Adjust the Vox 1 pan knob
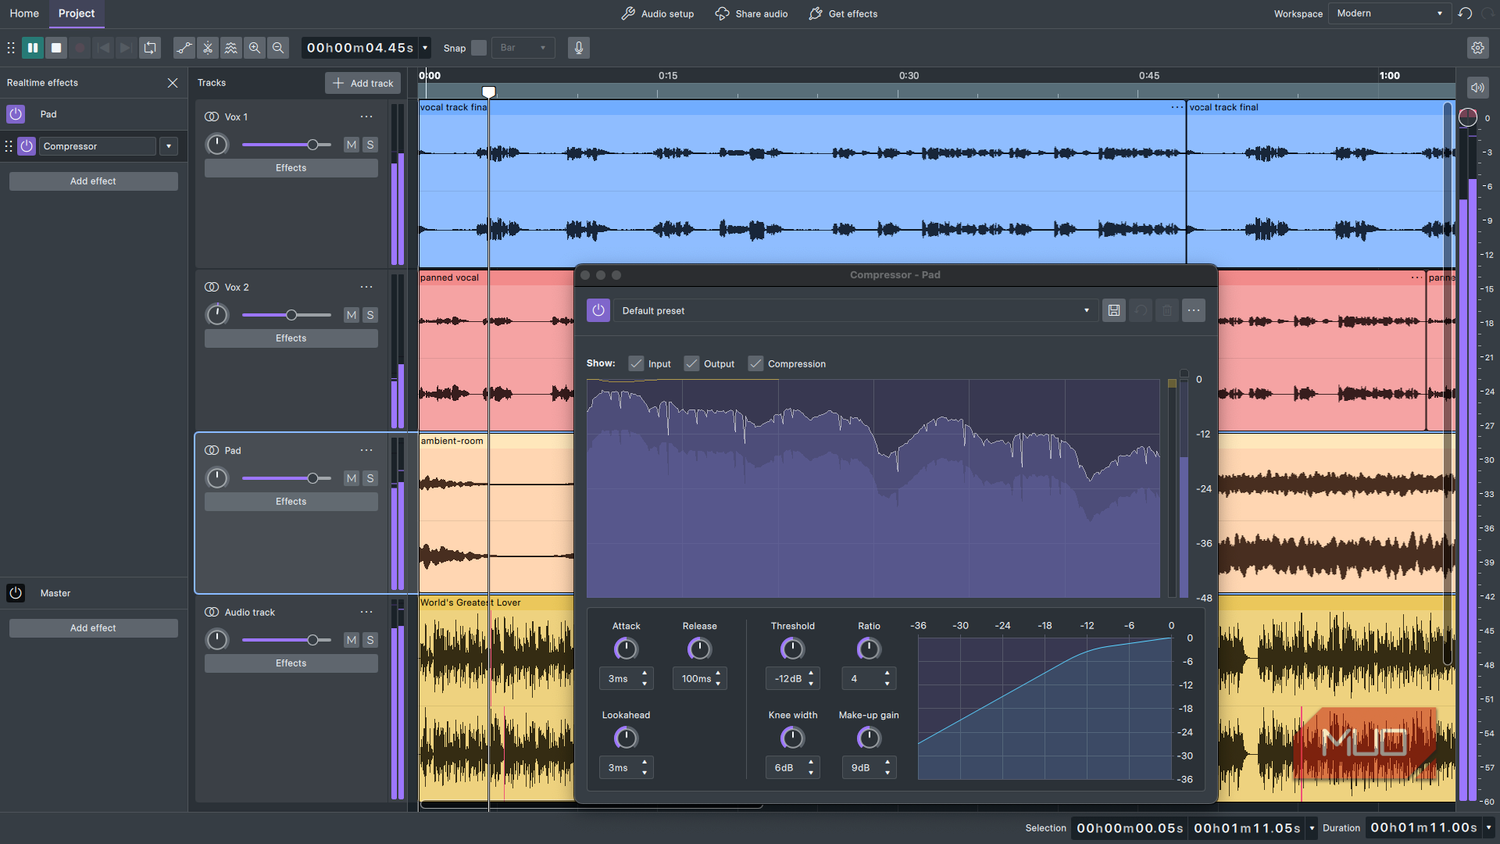The width and height of the screenshot is (1500, 844). 217,144
